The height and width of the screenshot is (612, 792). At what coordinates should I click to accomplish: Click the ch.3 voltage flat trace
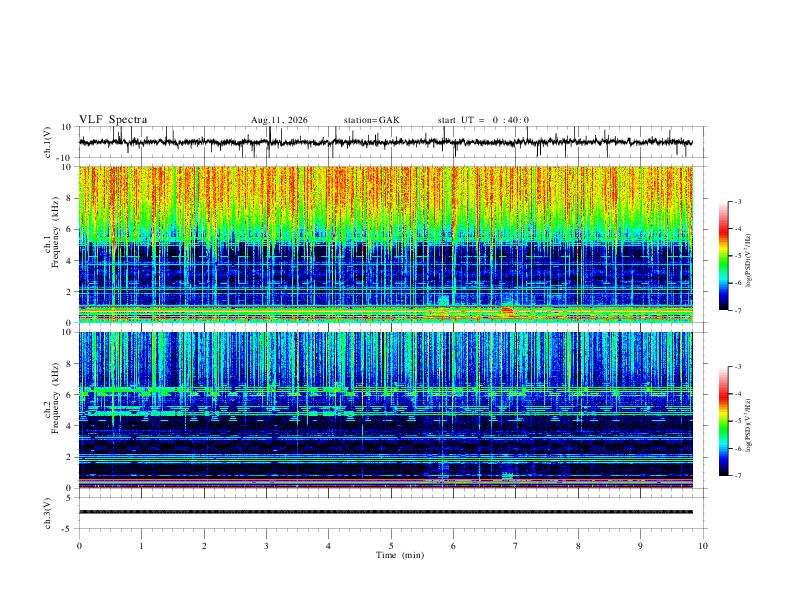(x=385, y=512)
